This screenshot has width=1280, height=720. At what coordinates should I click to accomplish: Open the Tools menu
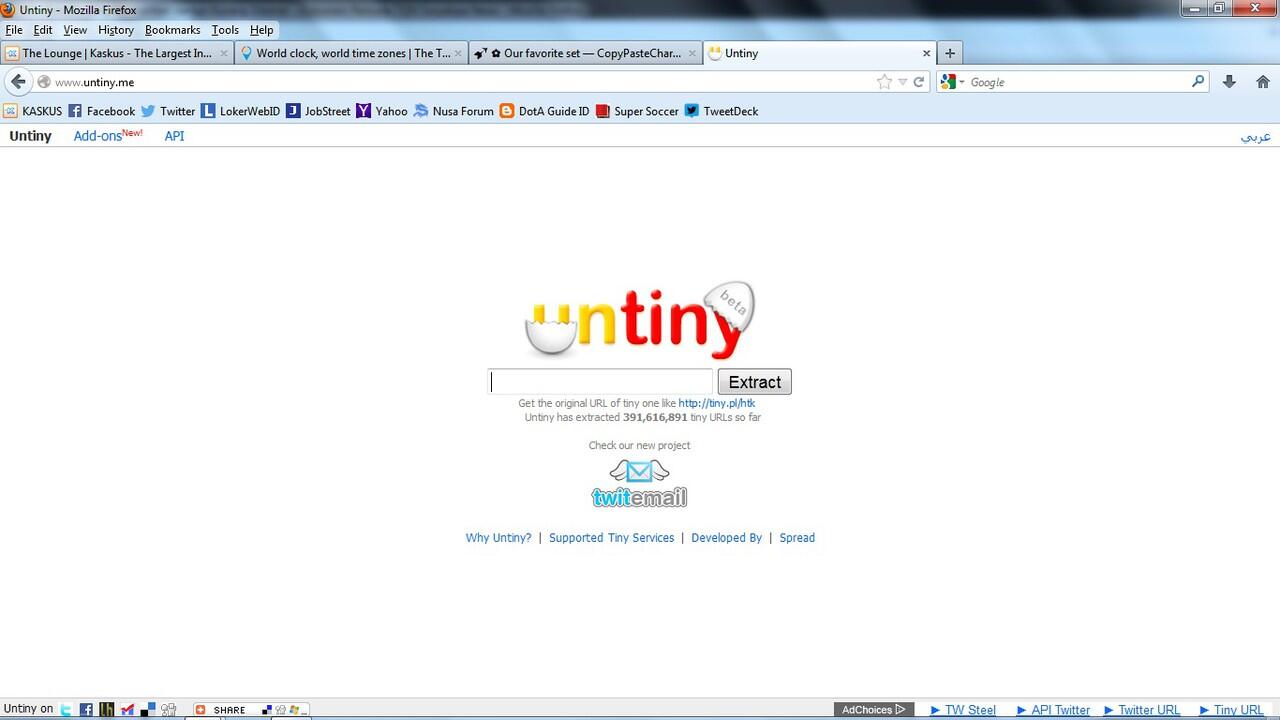pos(225,30)
